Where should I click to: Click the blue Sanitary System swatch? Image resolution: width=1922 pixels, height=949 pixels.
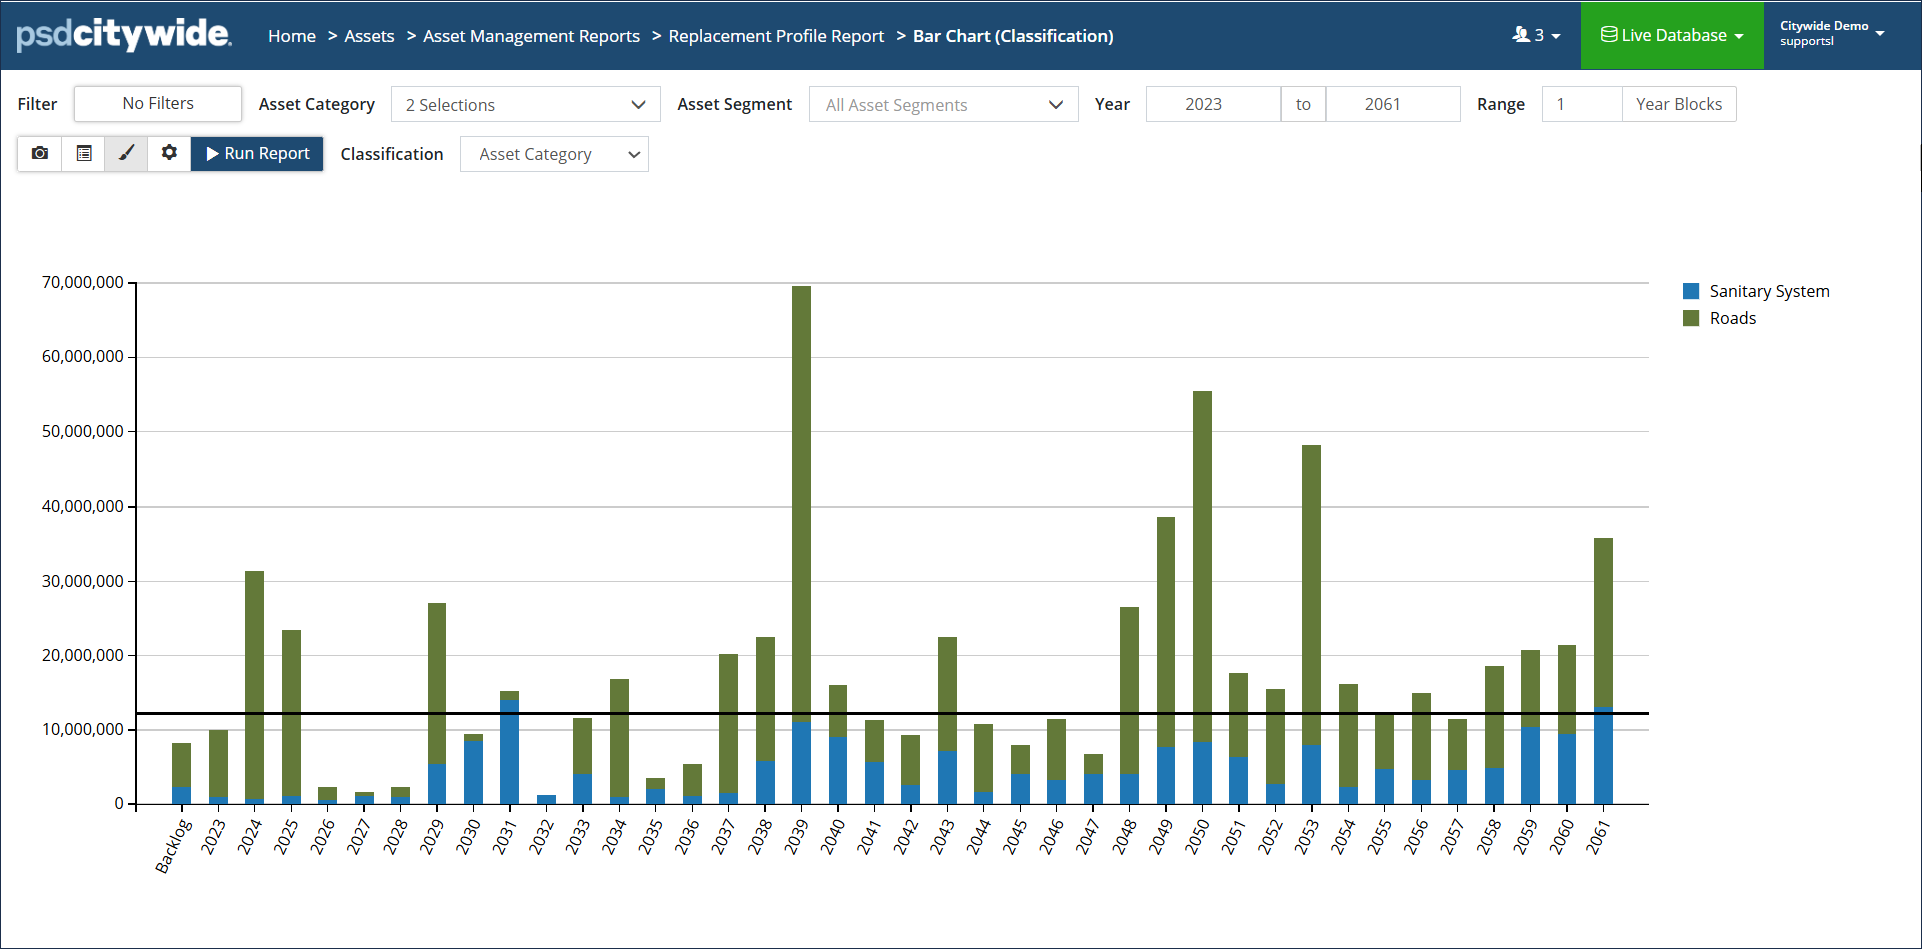pos(1691,291)
